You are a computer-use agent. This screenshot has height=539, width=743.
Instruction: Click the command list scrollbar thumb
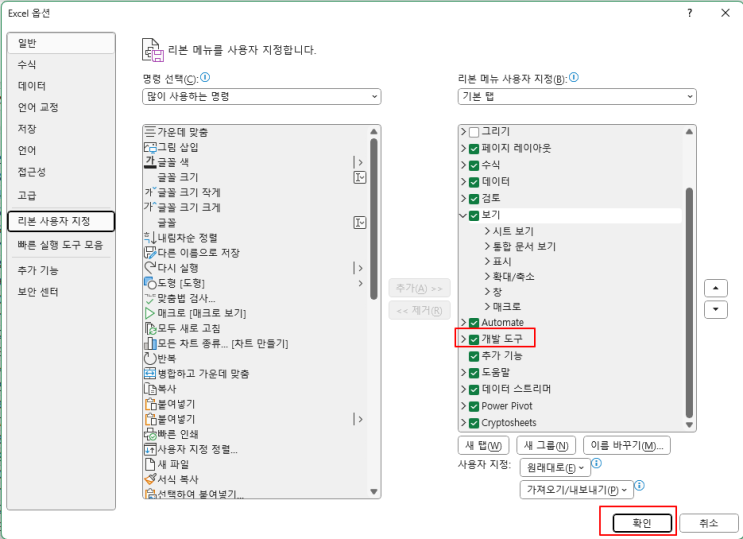pos(373,219)
